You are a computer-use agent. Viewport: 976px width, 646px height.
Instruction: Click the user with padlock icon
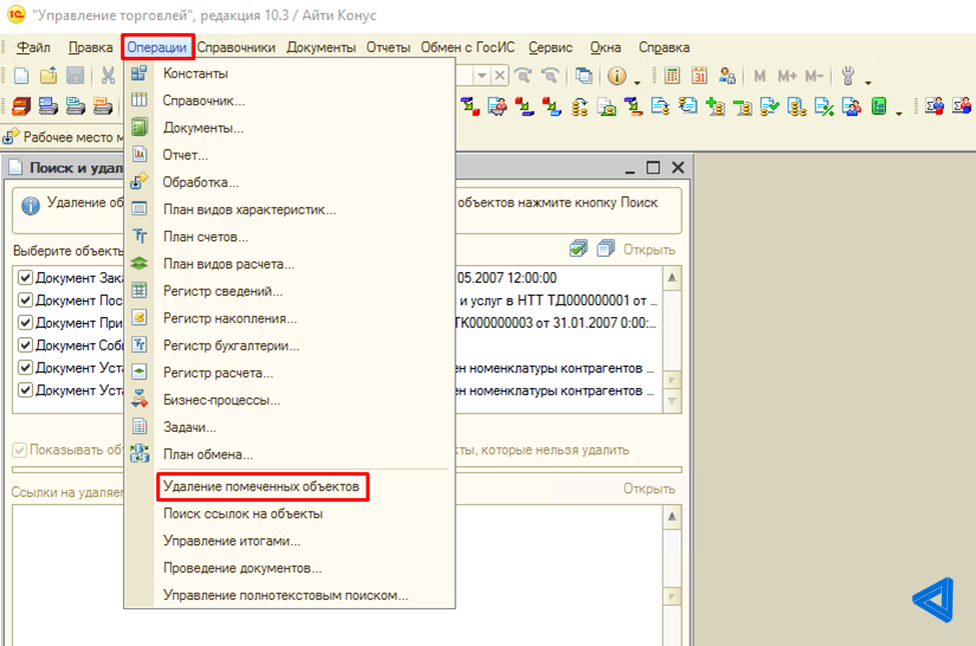[726, 76]
